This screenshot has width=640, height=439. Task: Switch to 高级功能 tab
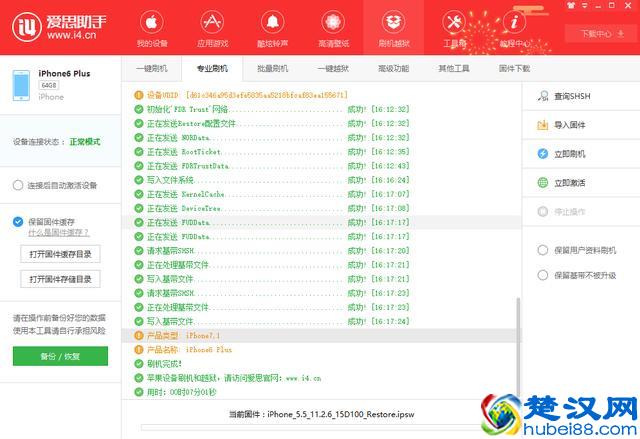(x=393, y=68)
